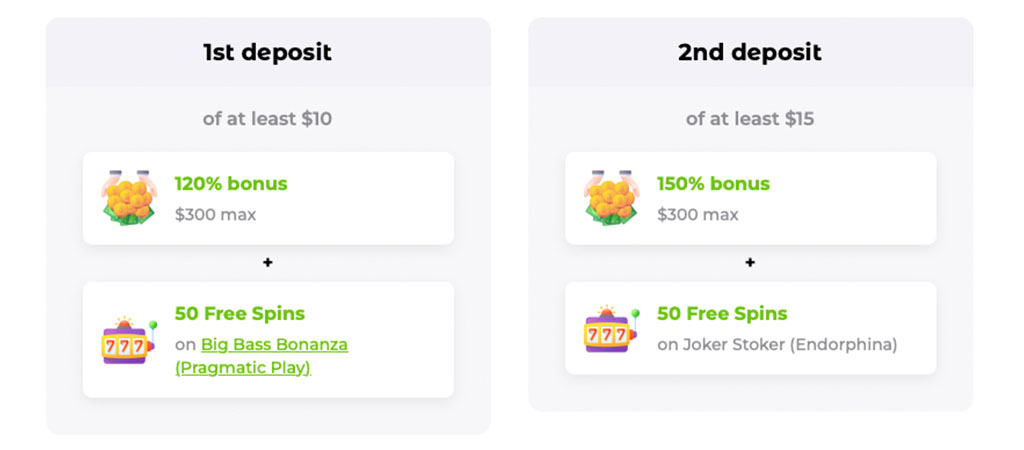Click the coins icon beside 120% bonus
This screenshot has height=450, width=1024.
point(129,197)
